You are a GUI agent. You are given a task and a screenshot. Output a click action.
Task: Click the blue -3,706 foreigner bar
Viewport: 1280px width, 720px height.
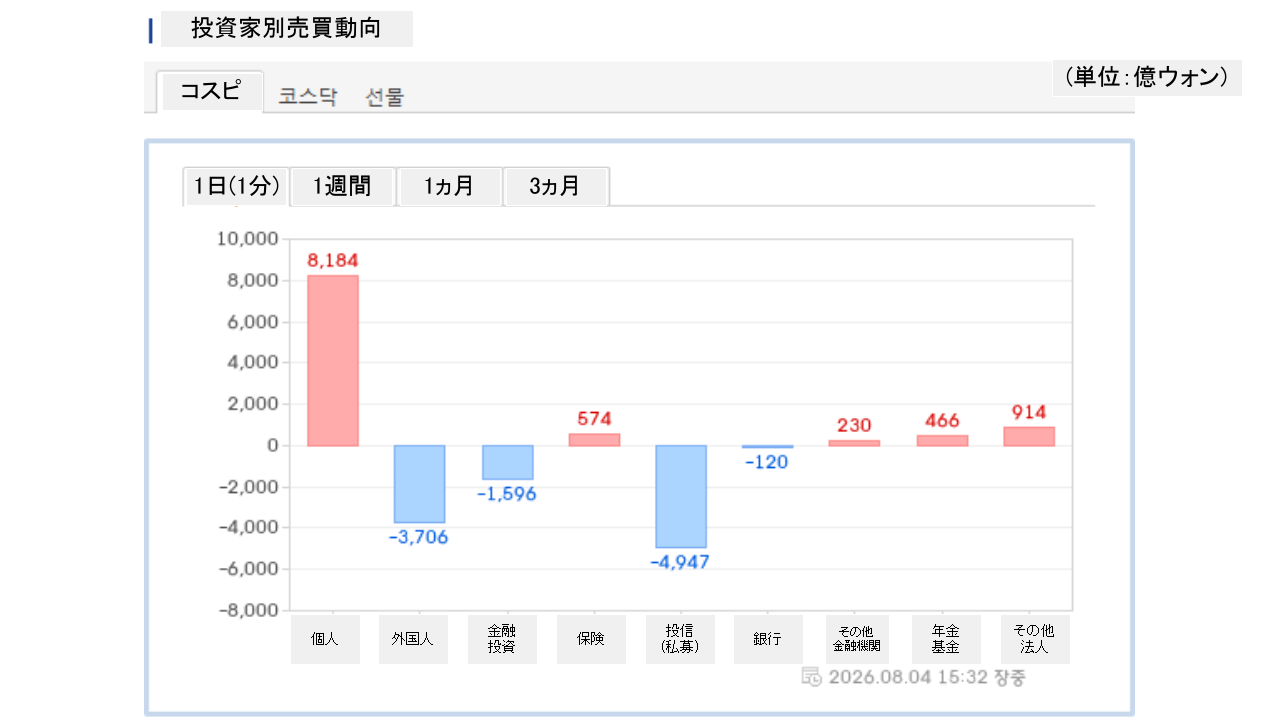pyautogui.click(x=420, y=484)
